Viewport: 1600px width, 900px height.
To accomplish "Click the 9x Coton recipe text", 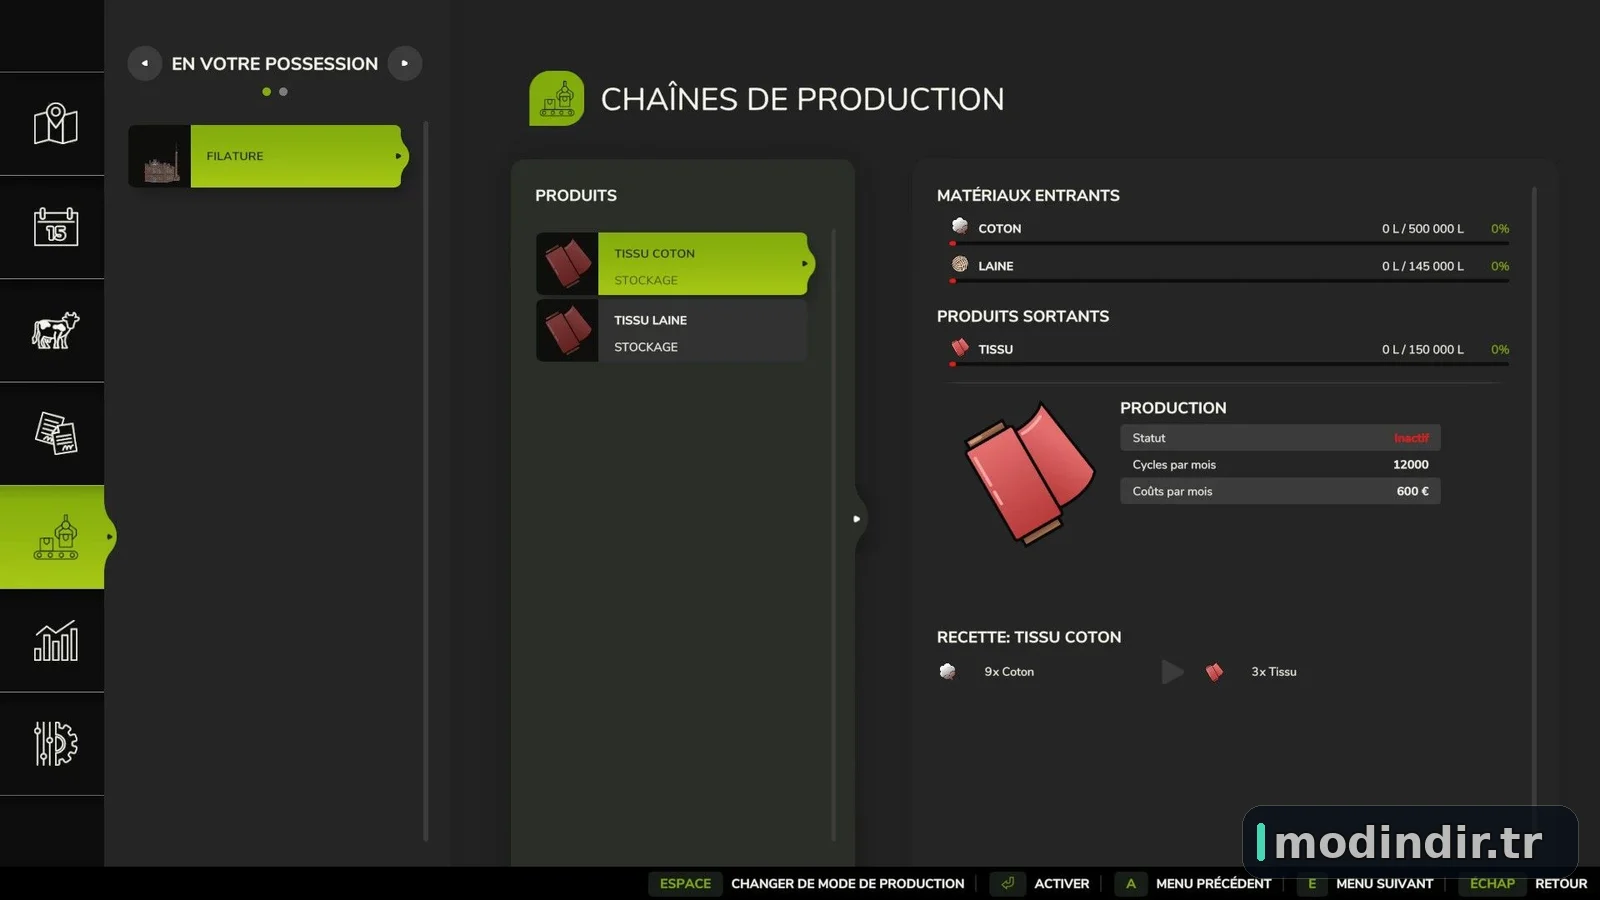I will 1009,672.
